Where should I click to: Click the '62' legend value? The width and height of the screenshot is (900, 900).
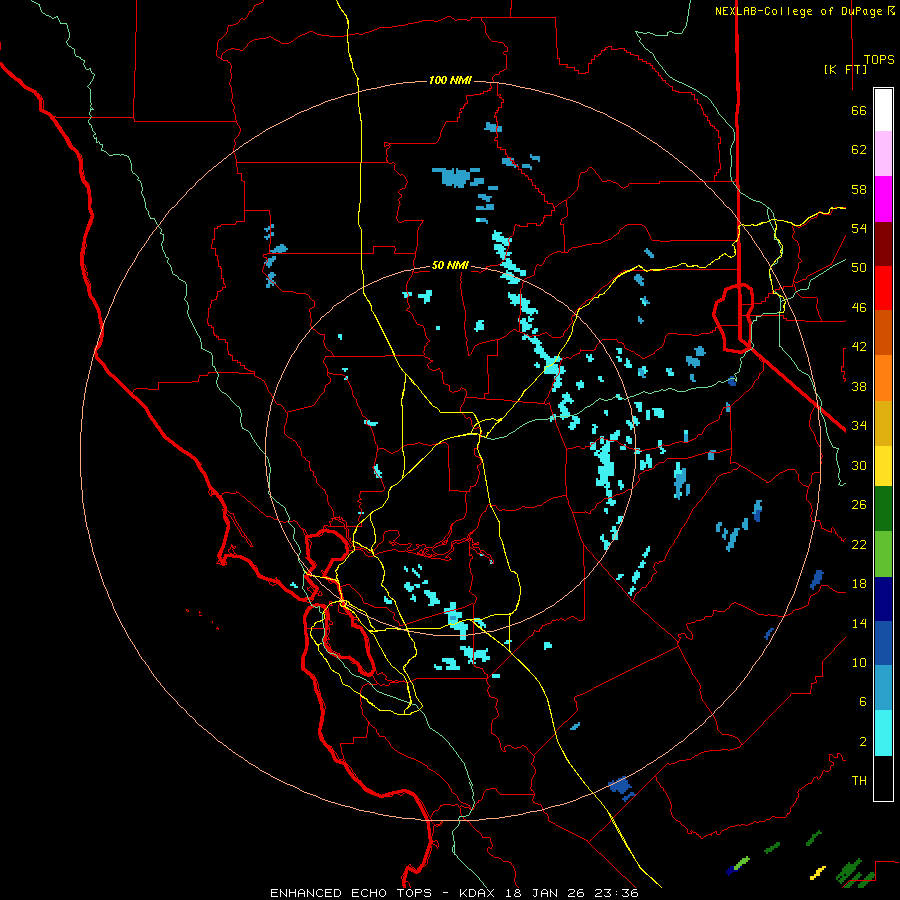point(859,150)
